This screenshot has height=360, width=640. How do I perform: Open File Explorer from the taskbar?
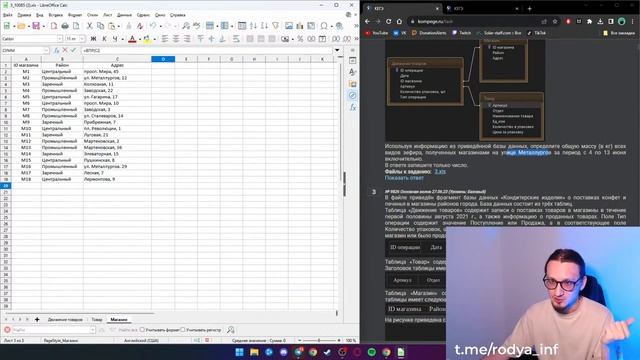click(254, 352)
